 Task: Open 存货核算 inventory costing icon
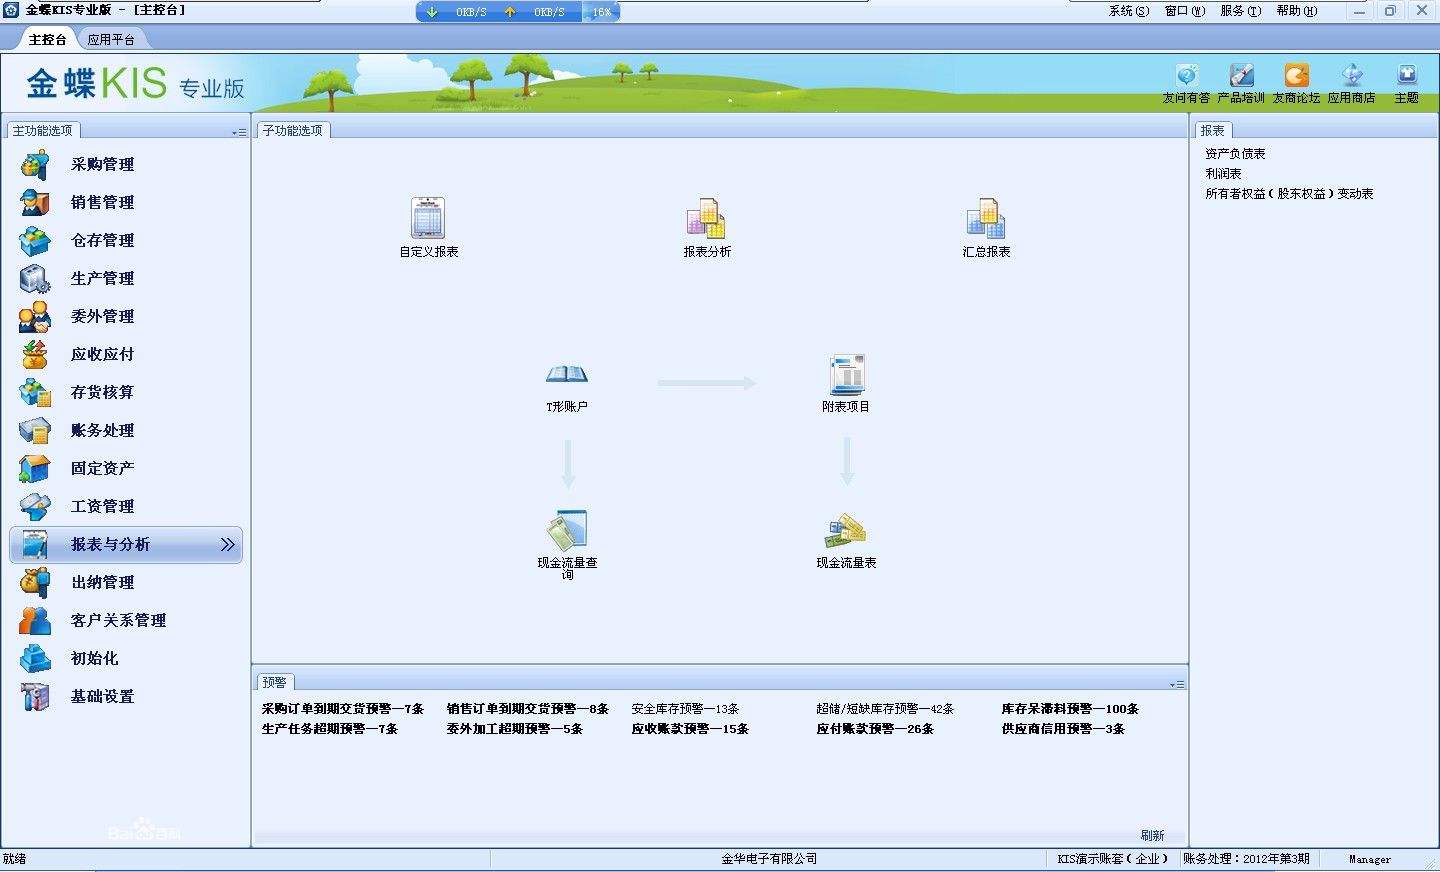click(x=35, y=392)
